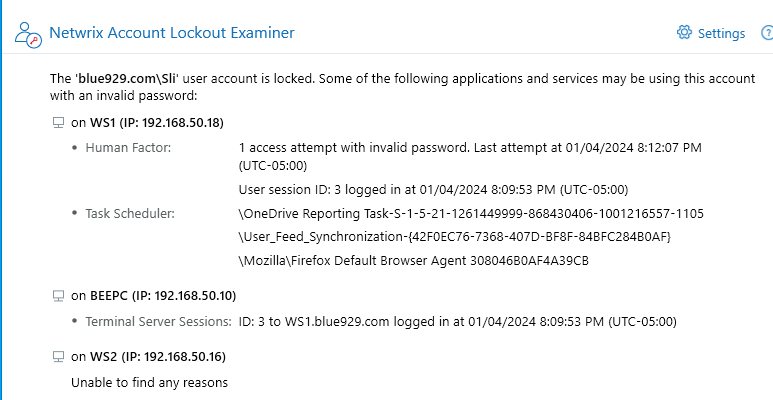
Task: Click the computer icon beside BEEPC
Action: 57,296
